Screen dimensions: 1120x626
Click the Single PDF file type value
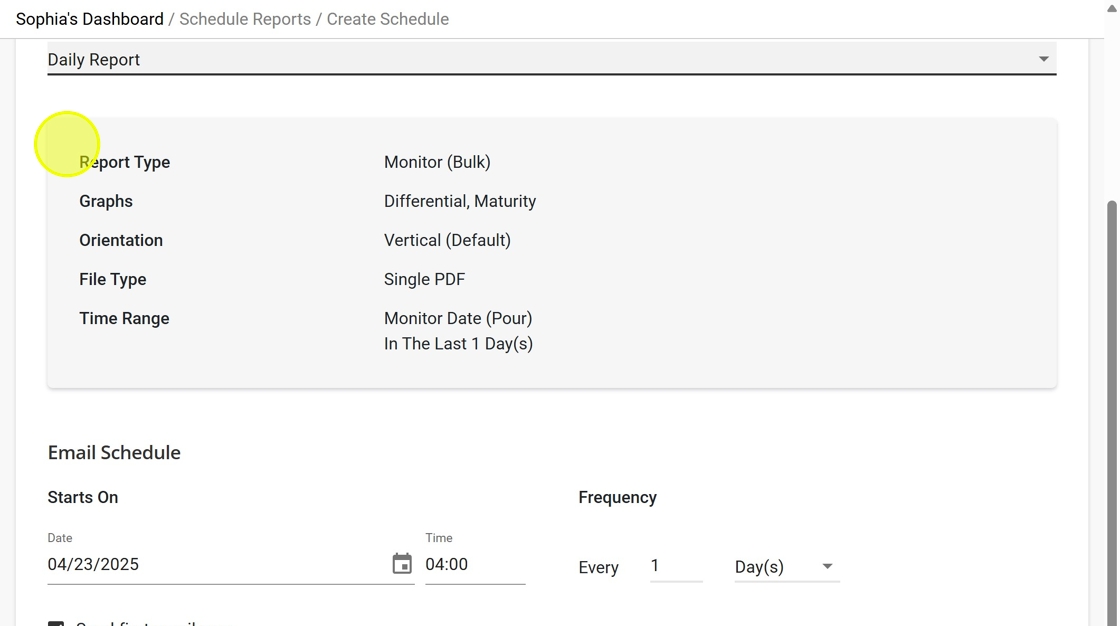click(424, 279)
